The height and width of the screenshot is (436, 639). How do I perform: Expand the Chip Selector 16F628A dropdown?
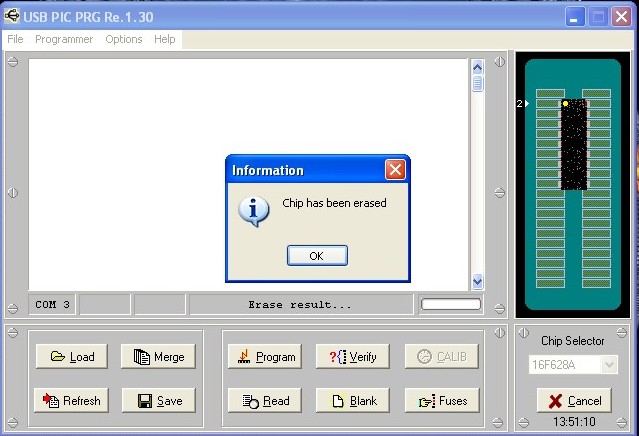tap(609, 366)
